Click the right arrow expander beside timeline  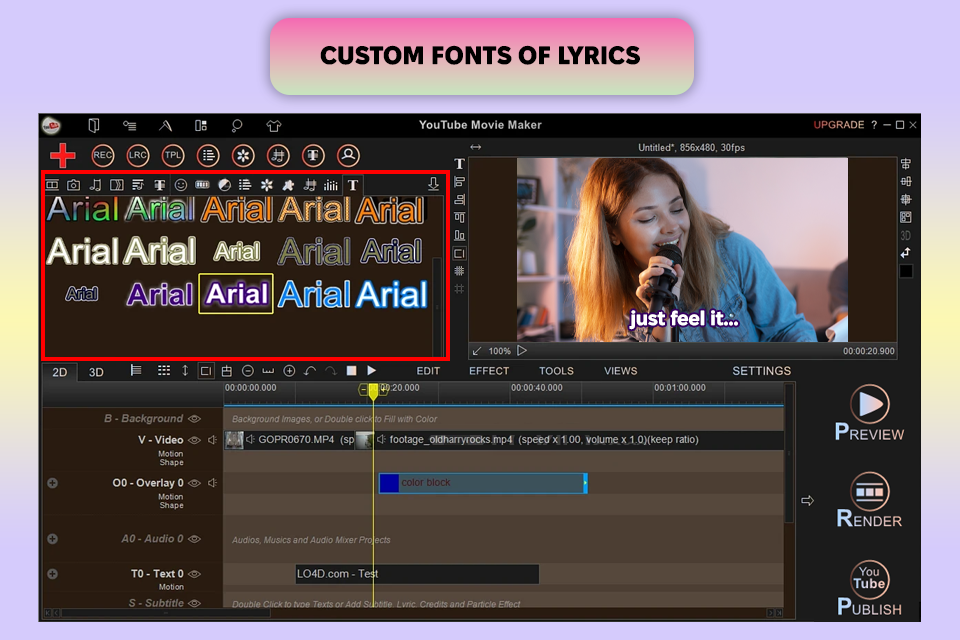(x=808, y=501)
